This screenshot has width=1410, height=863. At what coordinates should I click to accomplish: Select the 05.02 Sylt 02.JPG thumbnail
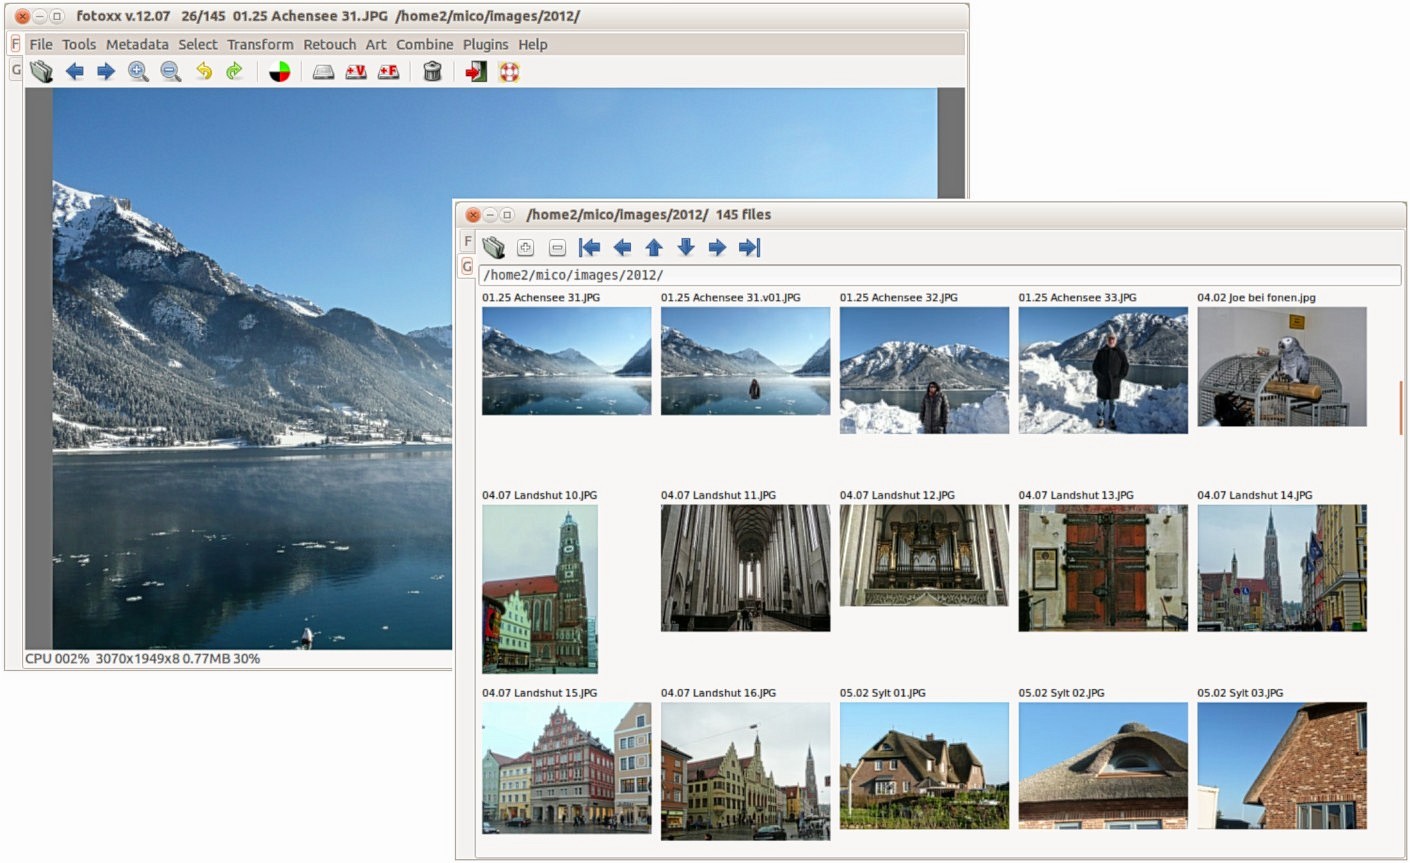(1102, 765)
